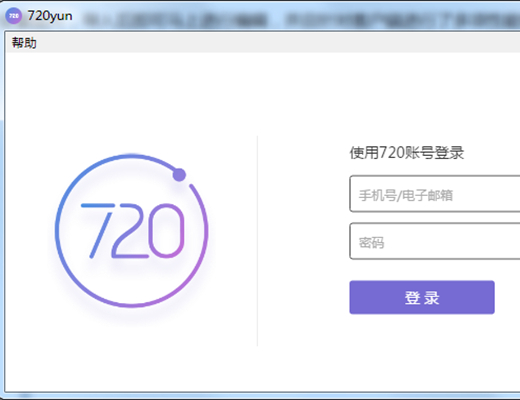Click the 720yun app icon in title bar

click(x=14, y=16)
